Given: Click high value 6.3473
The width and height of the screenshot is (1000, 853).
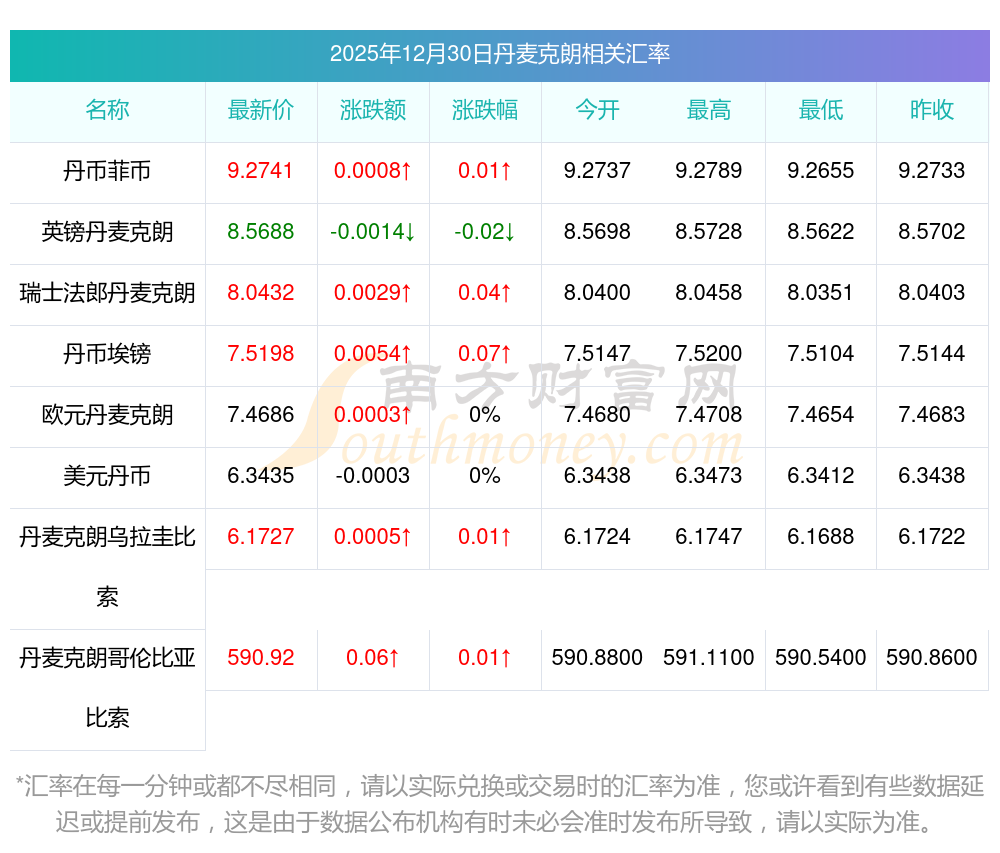Looking at the screenshot, I should point(709,476).
